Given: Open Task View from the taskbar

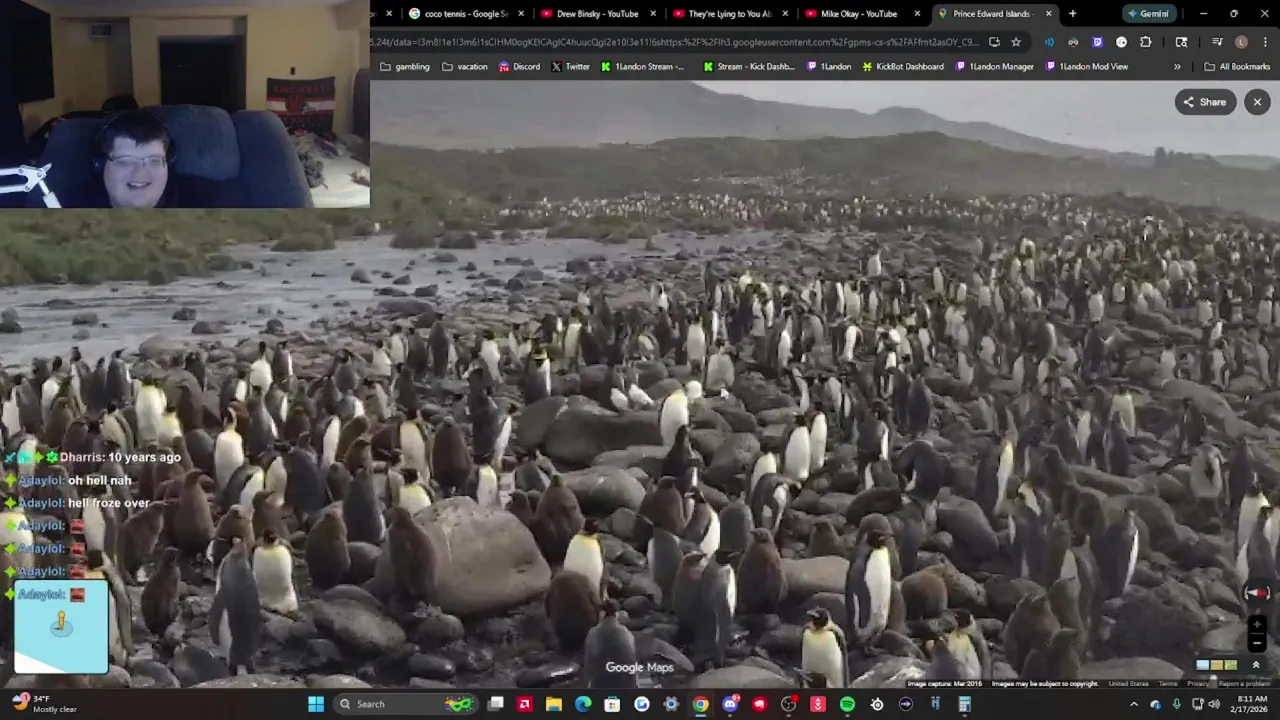Looking at the screenshot, I should (495, 704).
